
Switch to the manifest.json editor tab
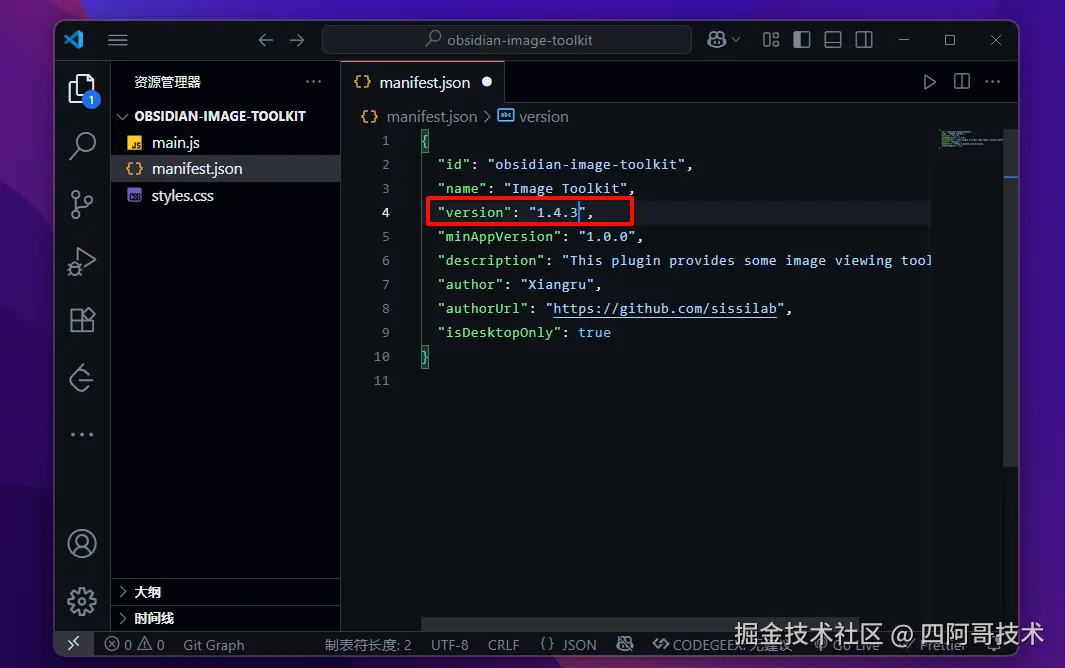[424, 82]
